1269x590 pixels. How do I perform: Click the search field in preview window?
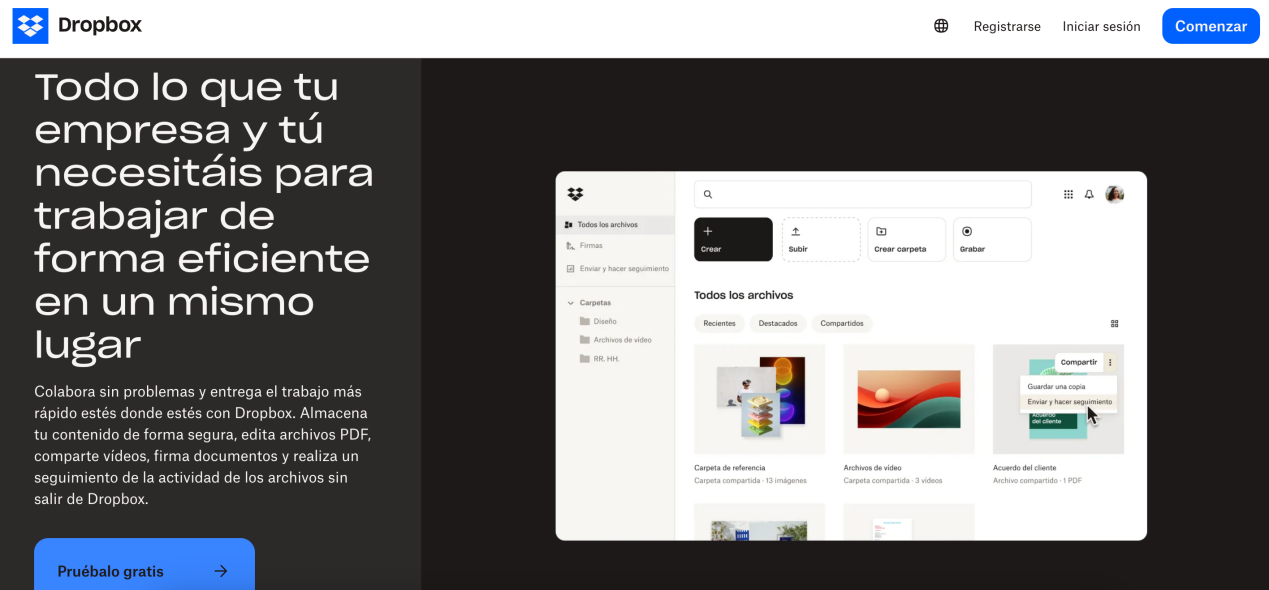pos(862,194)
